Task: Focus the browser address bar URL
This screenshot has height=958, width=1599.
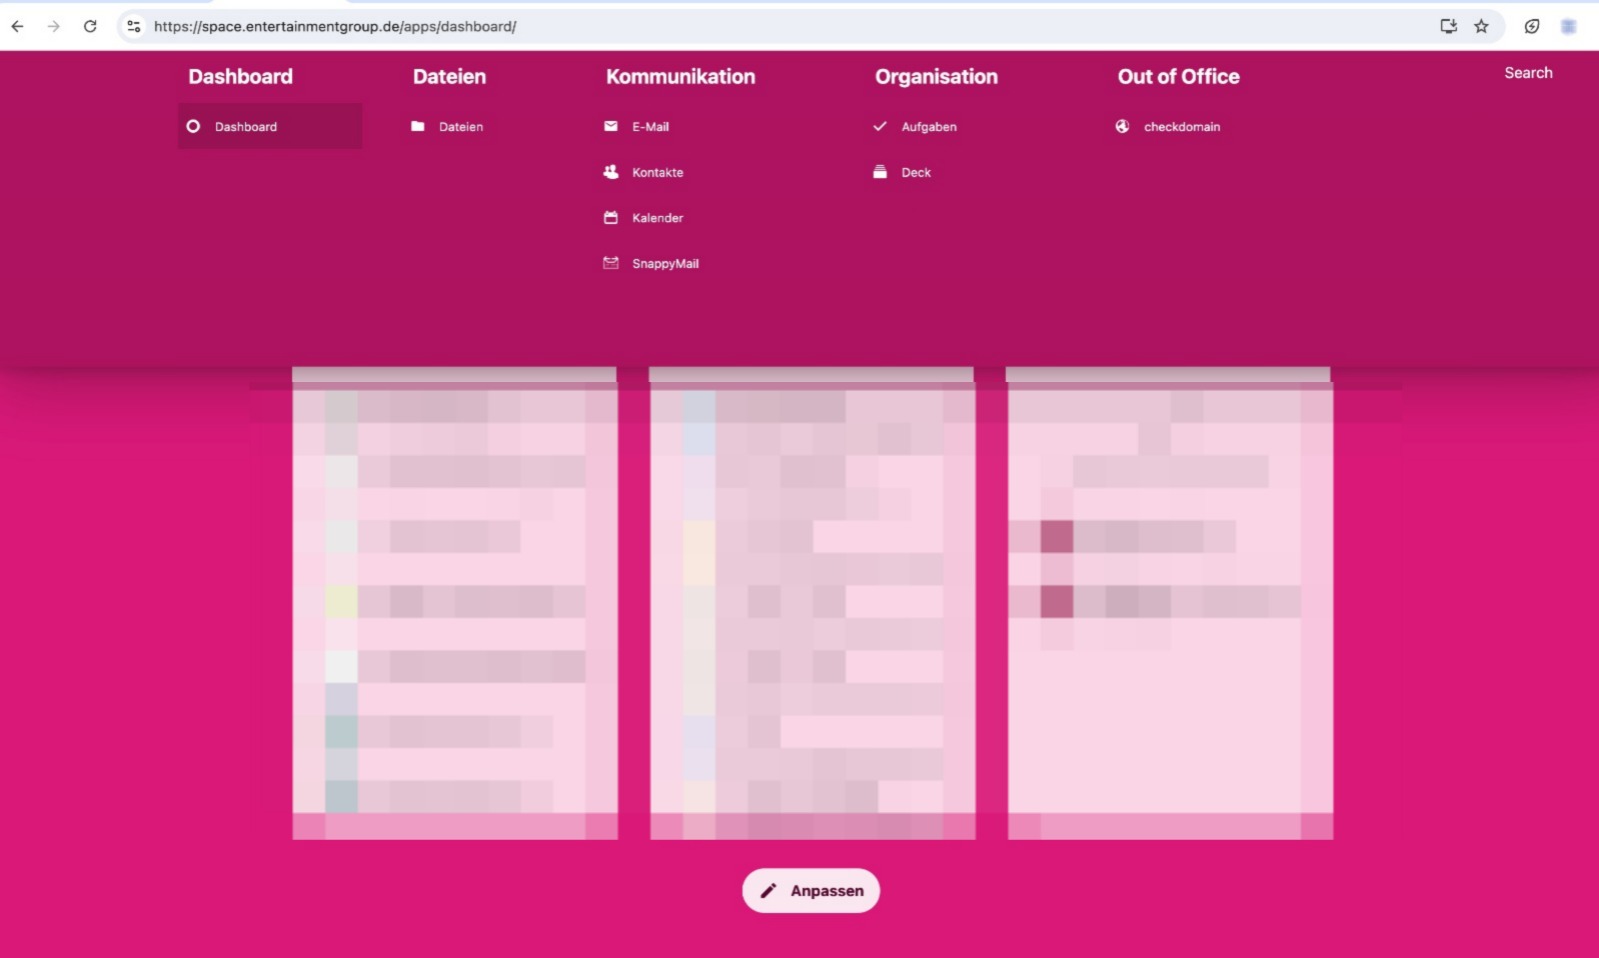Action: [700, 26]
